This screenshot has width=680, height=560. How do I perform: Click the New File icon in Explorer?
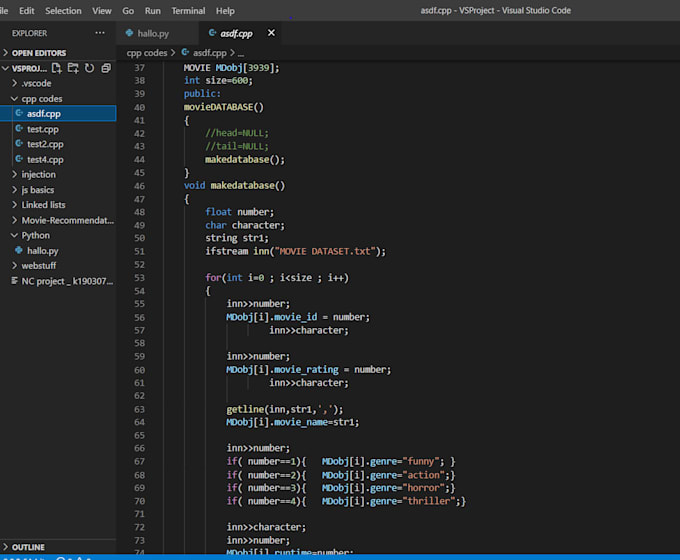pos(56,68)
